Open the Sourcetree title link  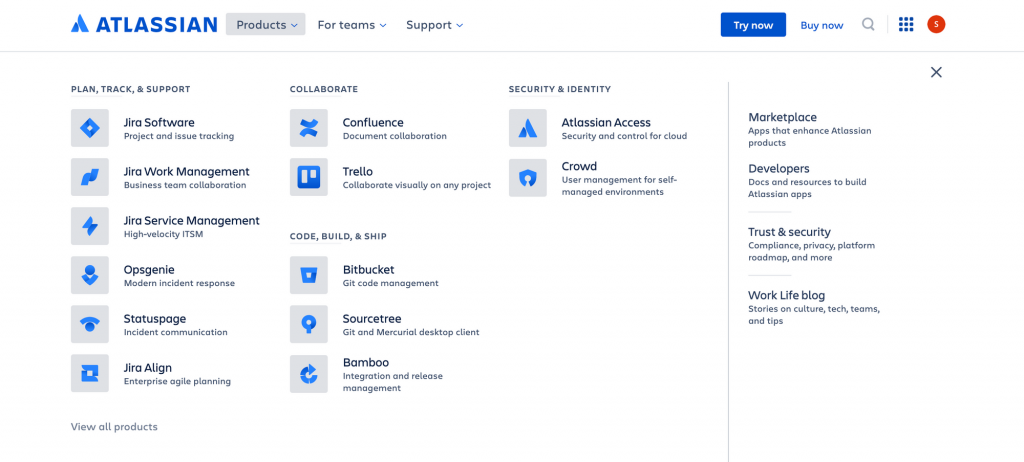click(x=372, y=318)
